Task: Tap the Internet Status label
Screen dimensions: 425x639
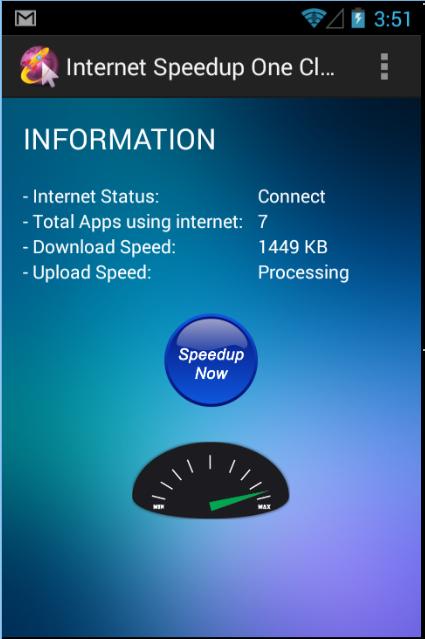Action: (x=91, y=196)
